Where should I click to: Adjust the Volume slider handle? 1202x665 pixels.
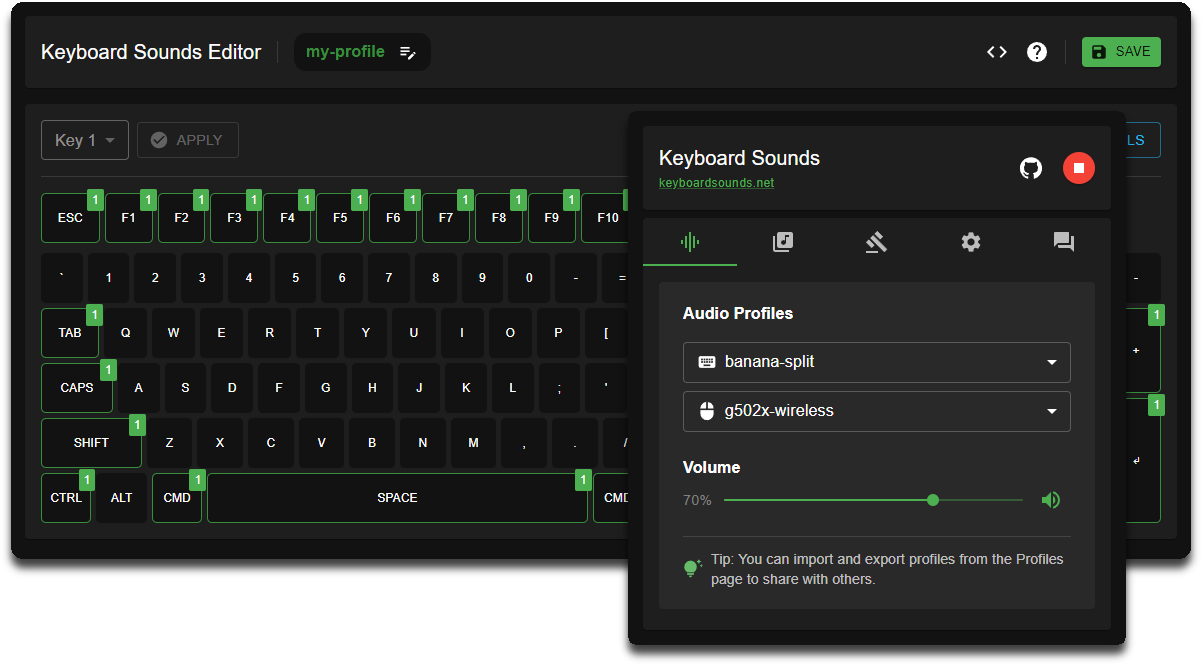coord(932,499)
